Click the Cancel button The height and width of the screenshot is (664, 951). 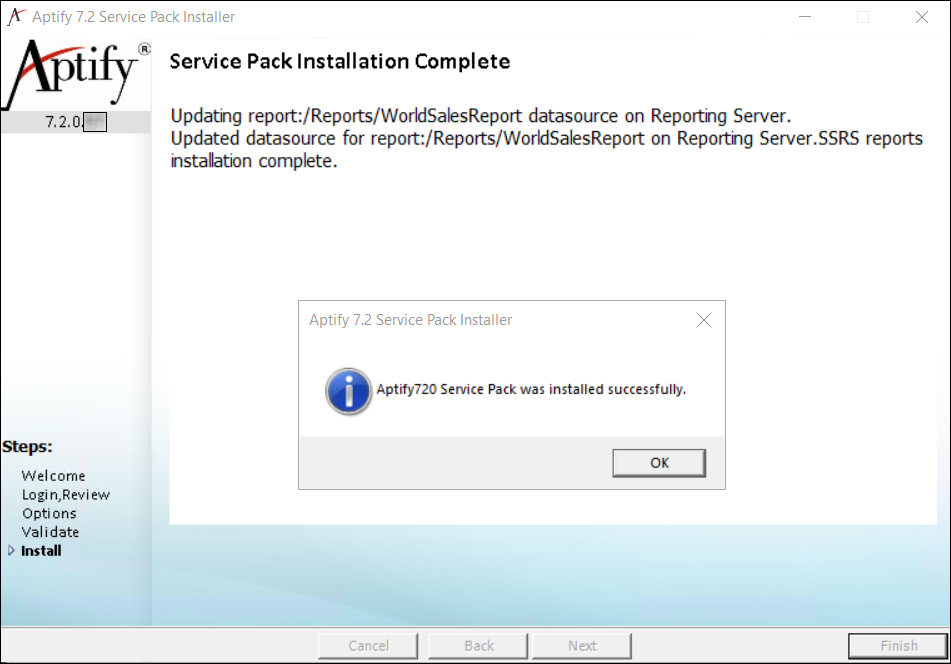click(x=368, y=646)
